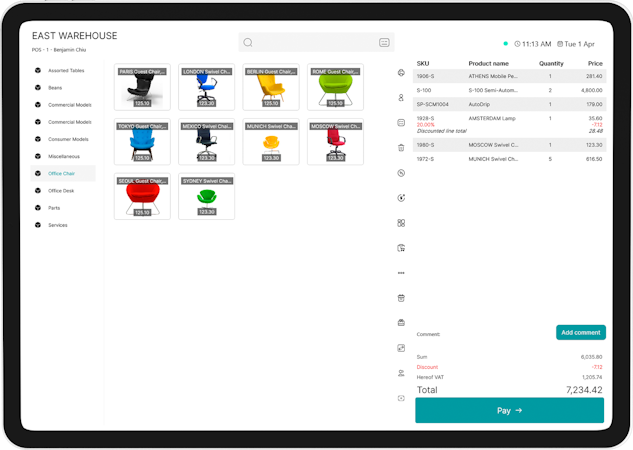The height and width of the screenshot is (450, 633).
Task: Click the customer person icon in the action column
Action: point(401,98)
